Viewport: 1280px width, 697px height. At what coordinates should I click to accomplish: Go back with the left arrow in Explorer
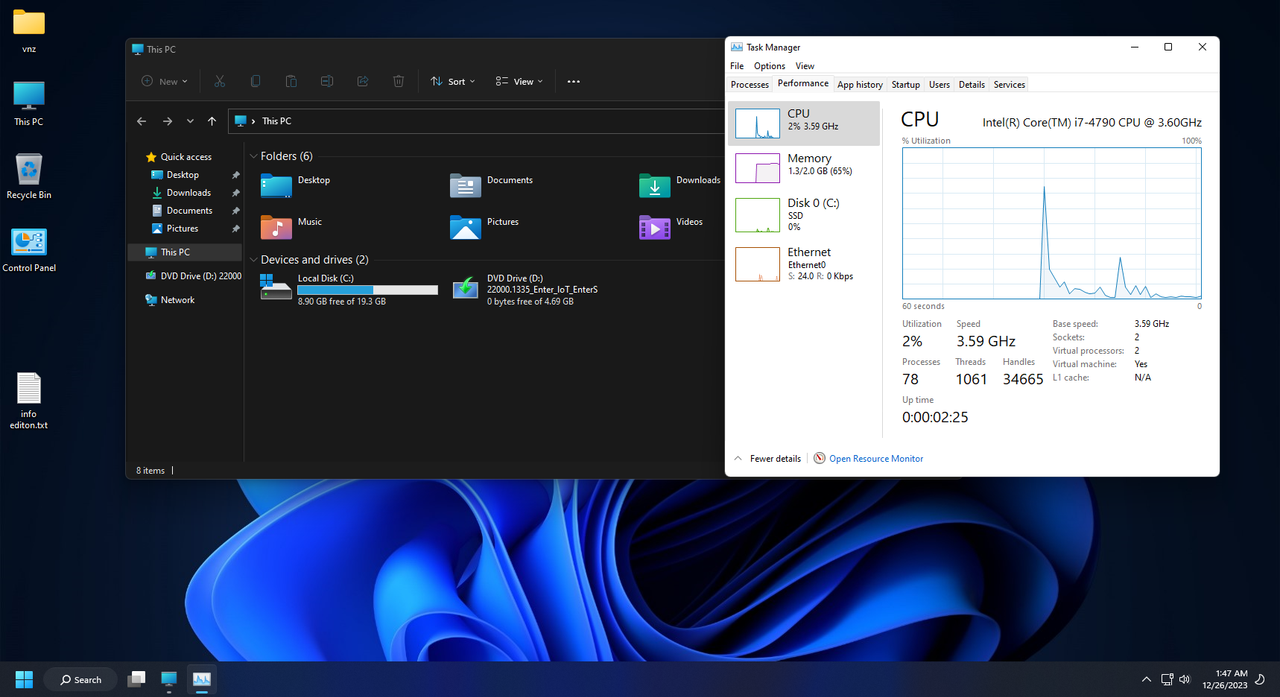[x=141, y=121]
